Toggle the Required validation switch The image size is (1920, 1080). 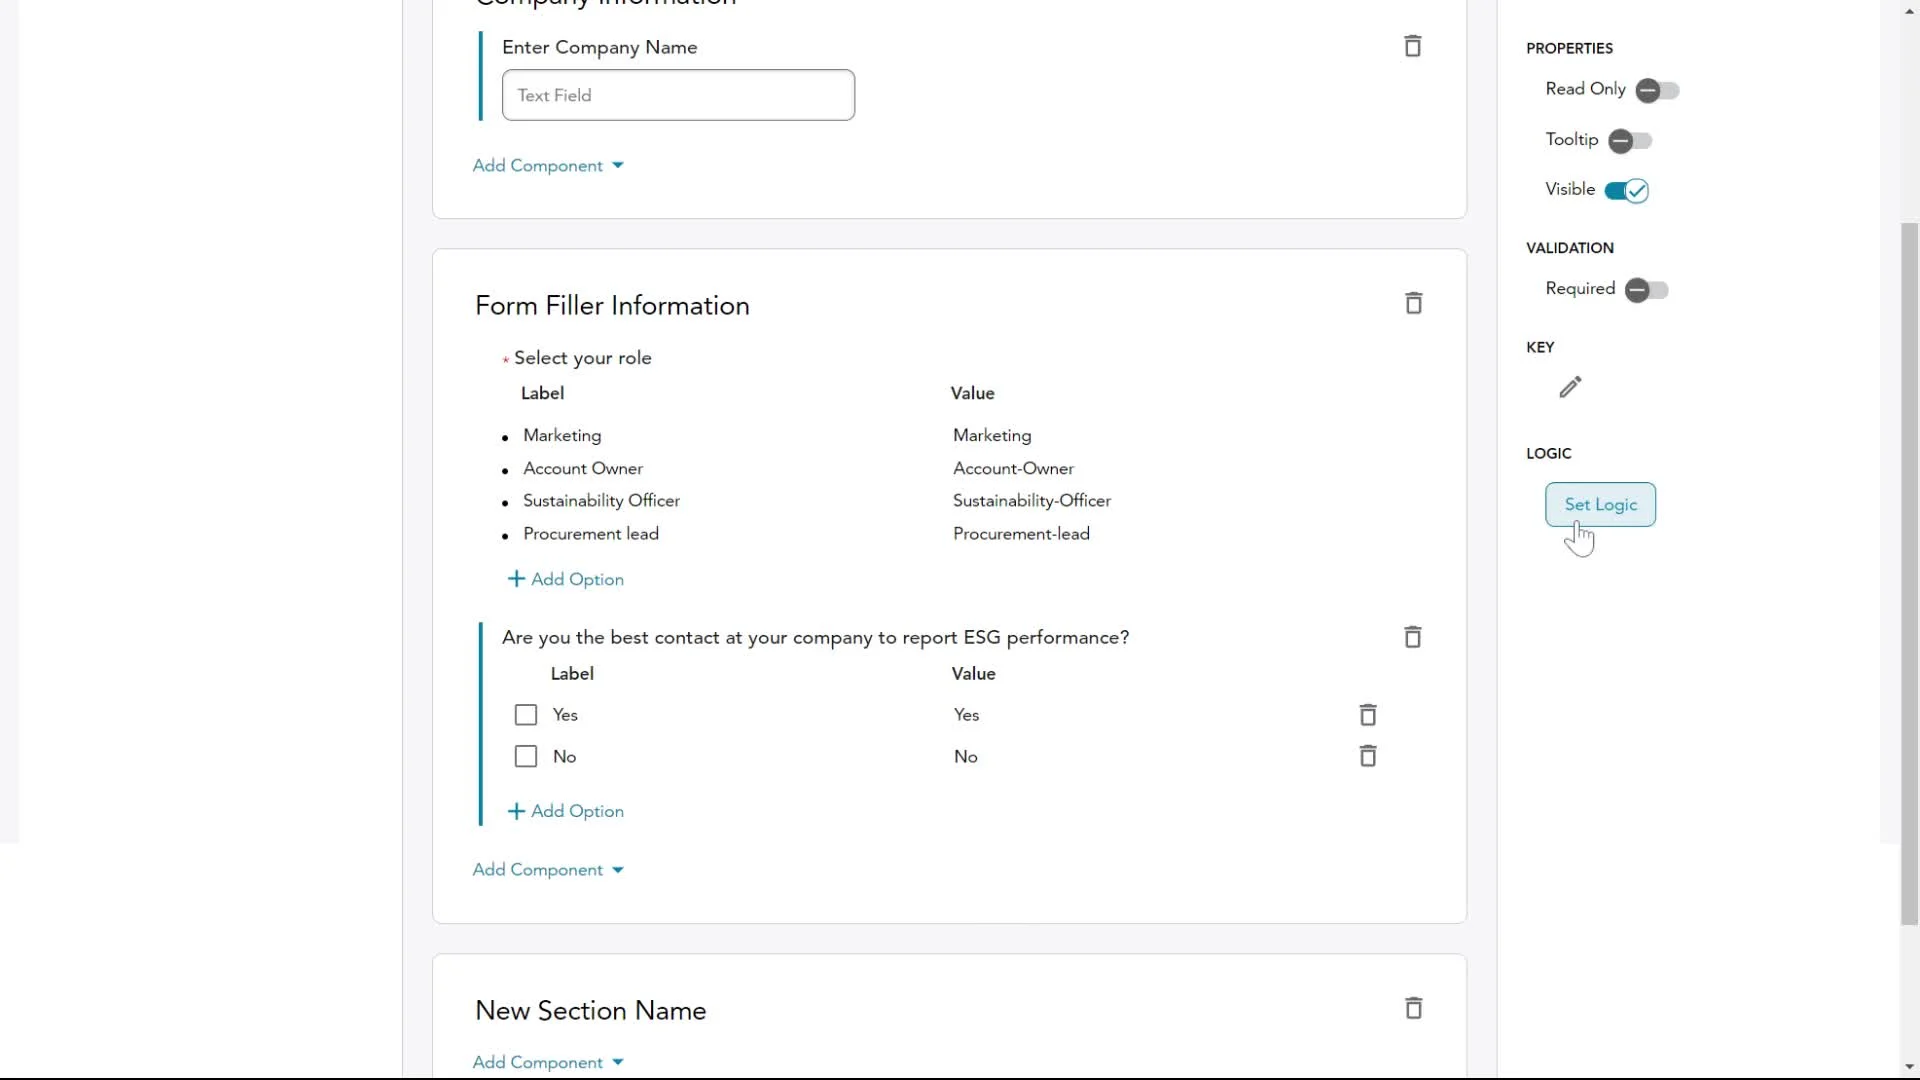point(1646,290)
